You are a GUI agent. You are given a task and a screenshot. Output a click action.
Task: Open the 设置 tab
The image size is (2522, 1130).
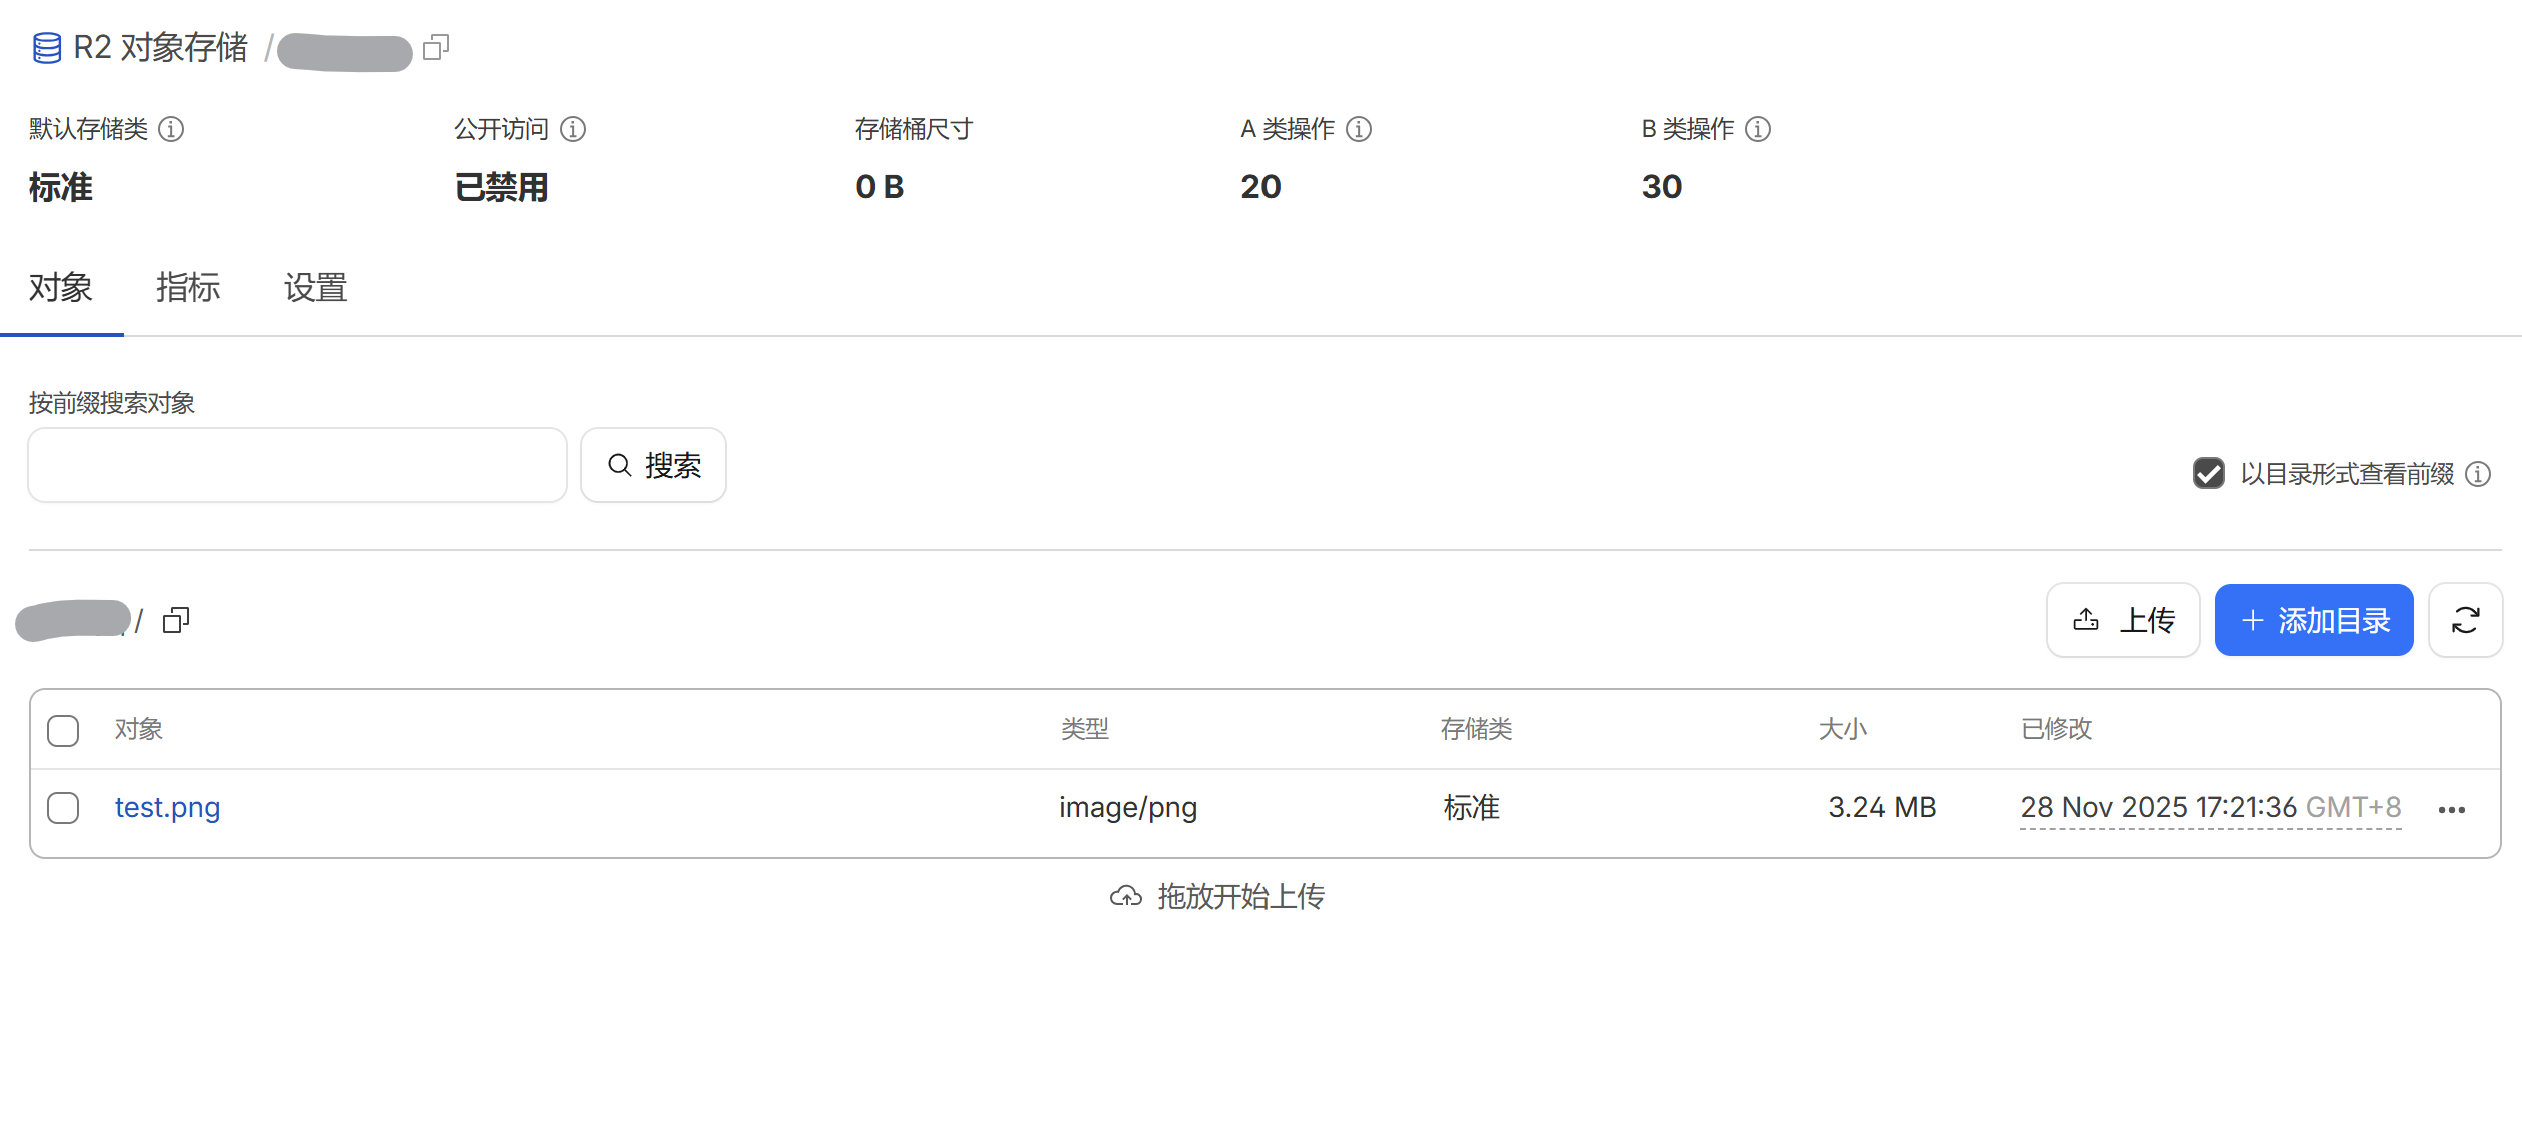tap(315, 288)
